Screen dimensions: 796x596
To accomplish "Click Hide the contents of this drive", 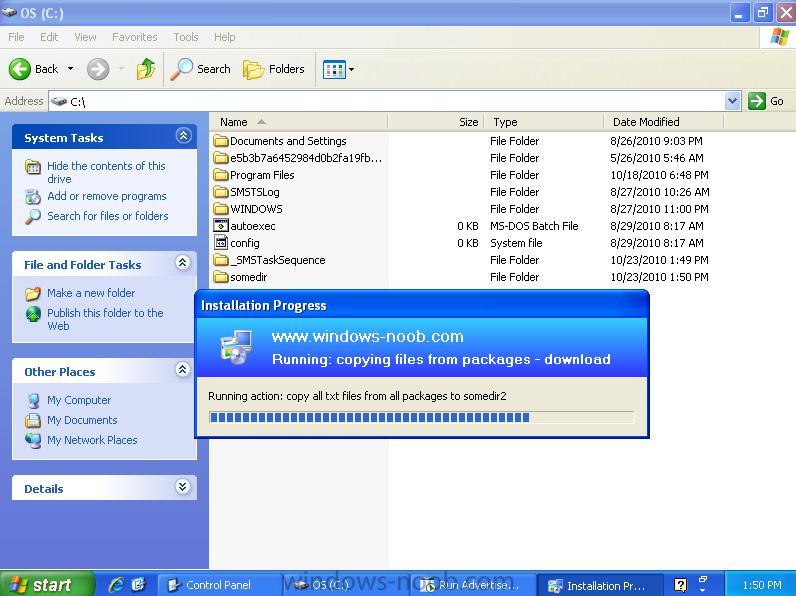I will tap(106, 173).
